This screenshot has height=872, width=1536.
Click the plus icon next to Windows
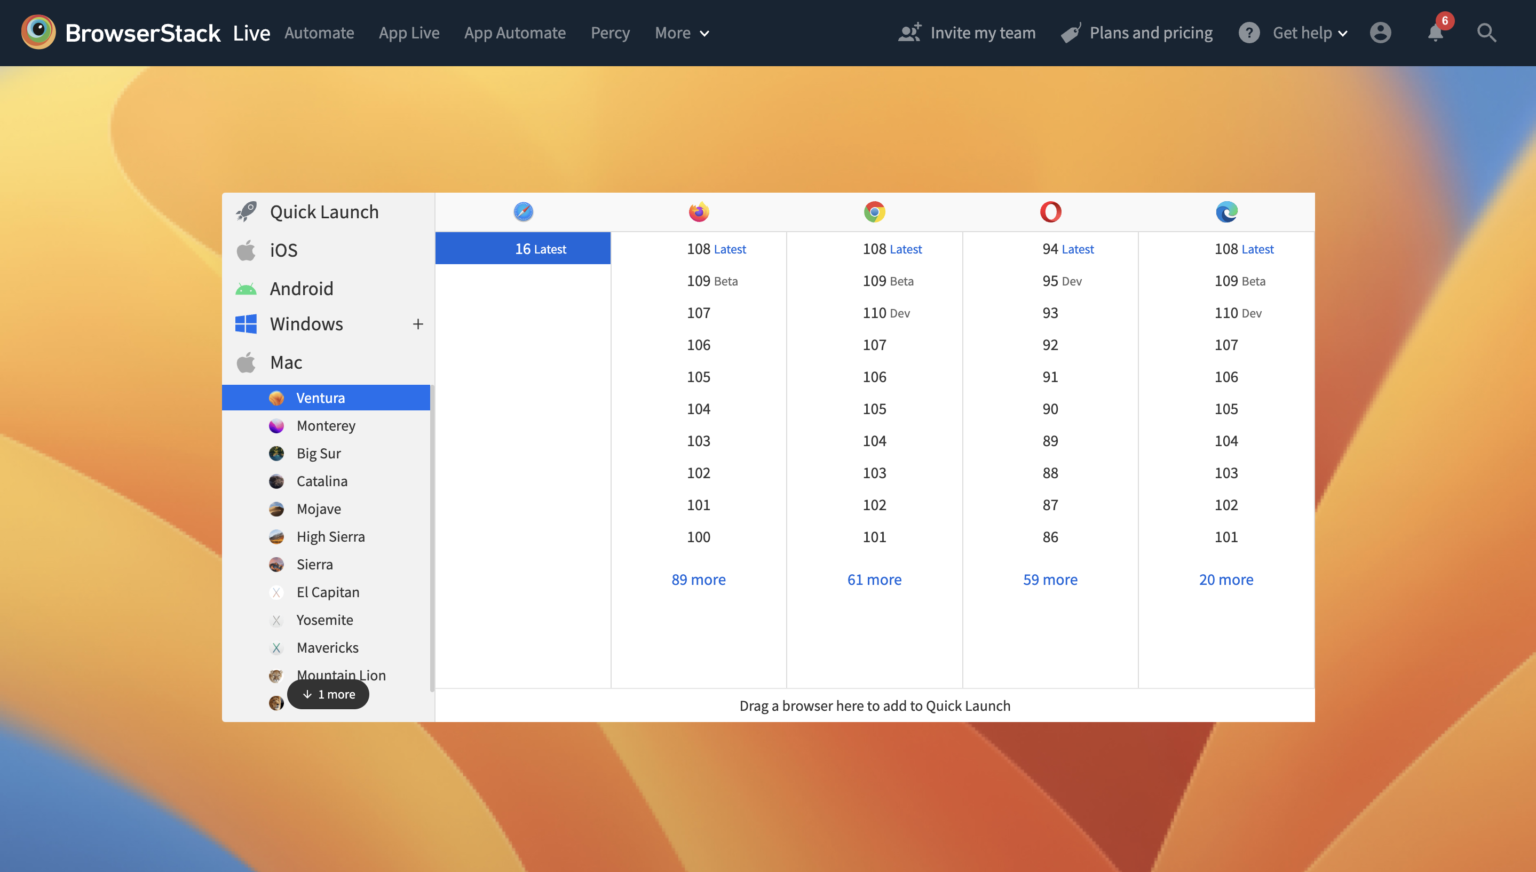[418, 324]
